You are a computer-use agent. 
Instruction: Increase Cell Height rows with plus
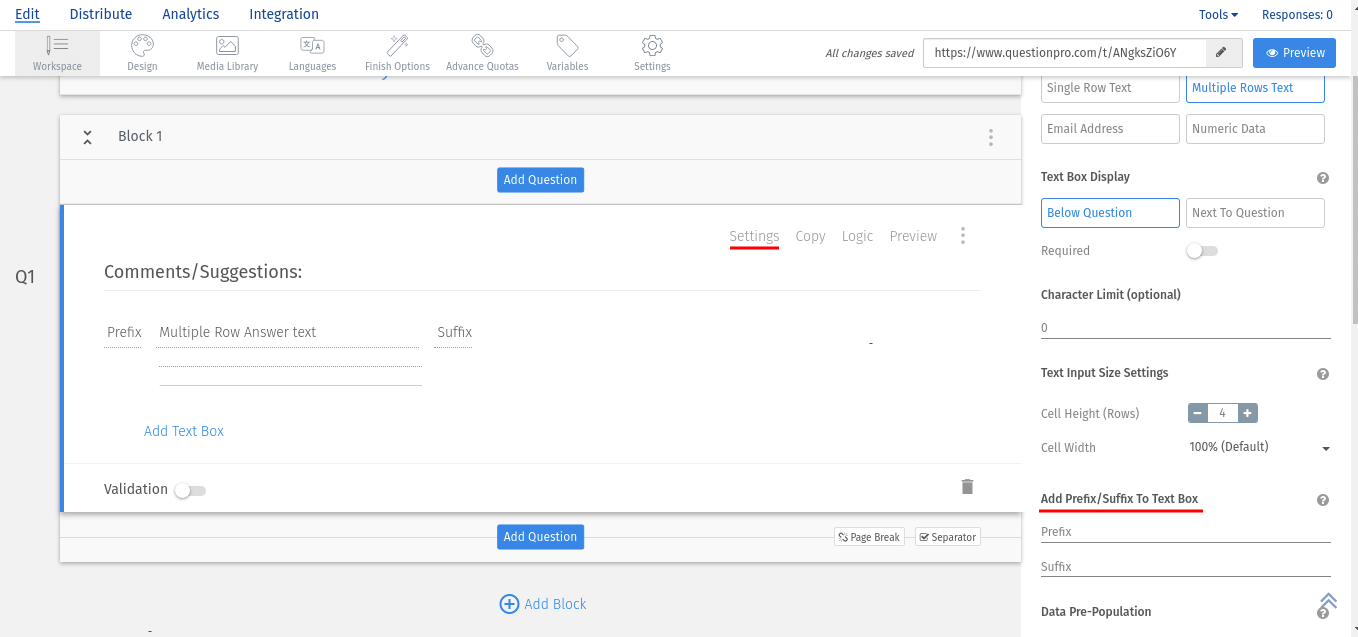coord(1247,413)
